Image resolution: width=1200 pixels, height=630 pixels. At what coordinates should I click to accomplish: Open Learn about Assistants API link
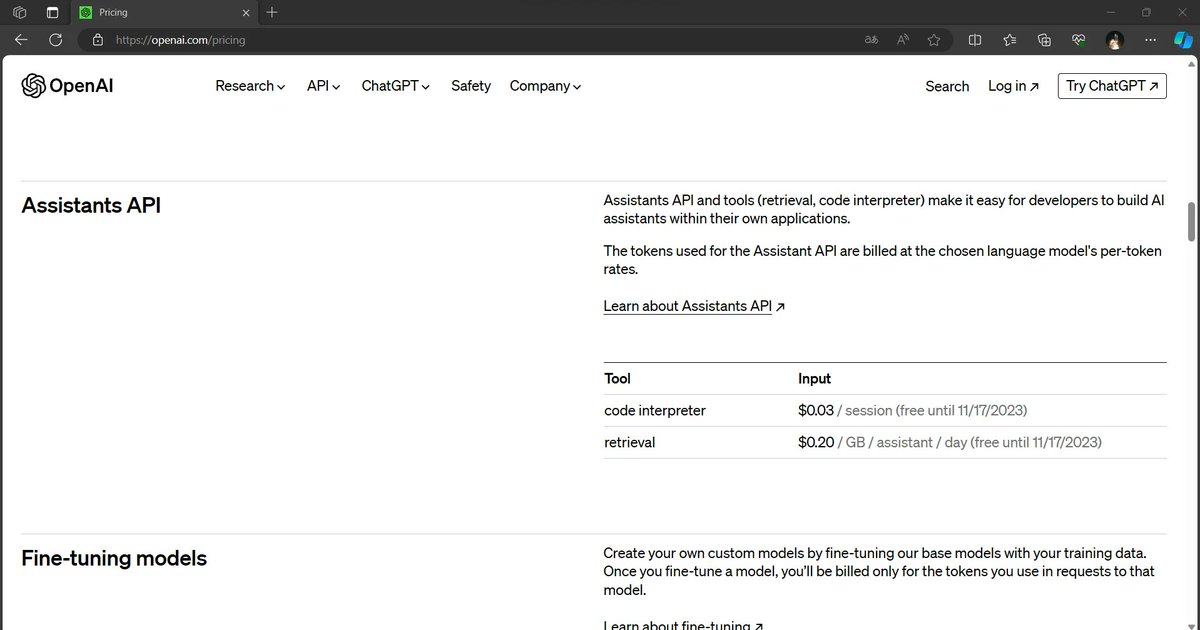click(x=687, y=306)
